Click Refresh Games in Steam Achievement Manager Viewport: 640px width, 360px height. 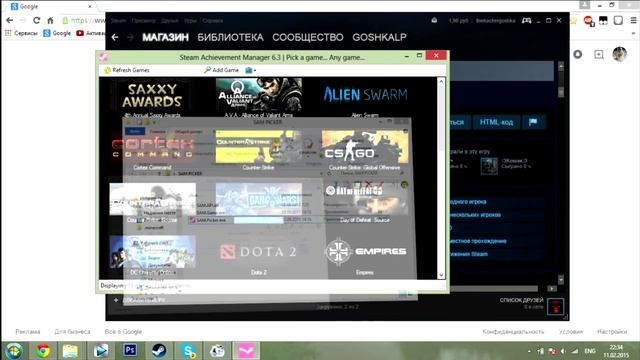127,70
